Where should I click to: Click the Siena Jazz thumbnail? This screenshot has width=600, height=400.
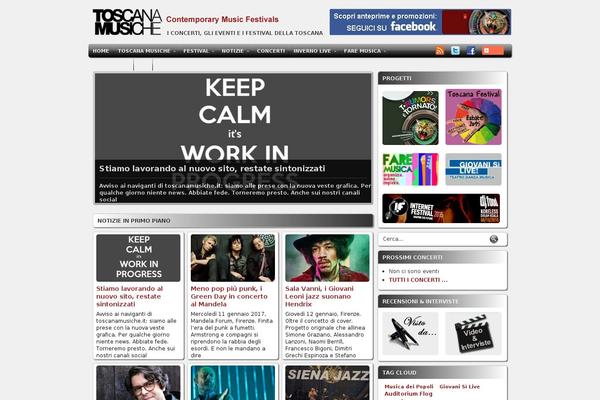point(327,383)
